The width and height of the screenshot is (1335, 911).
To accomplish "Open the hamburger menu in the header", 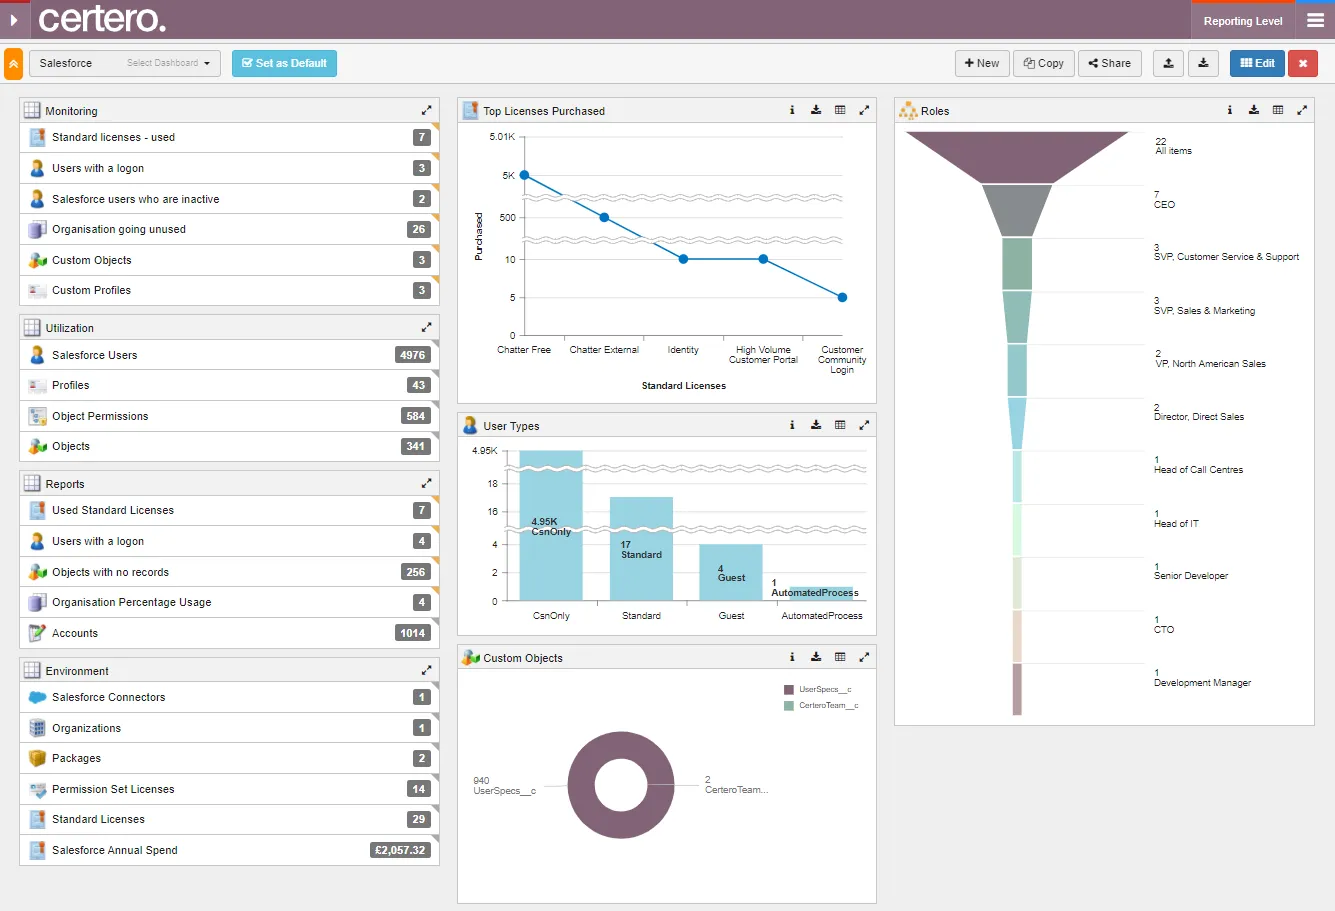I will [x=1315, y=20].
